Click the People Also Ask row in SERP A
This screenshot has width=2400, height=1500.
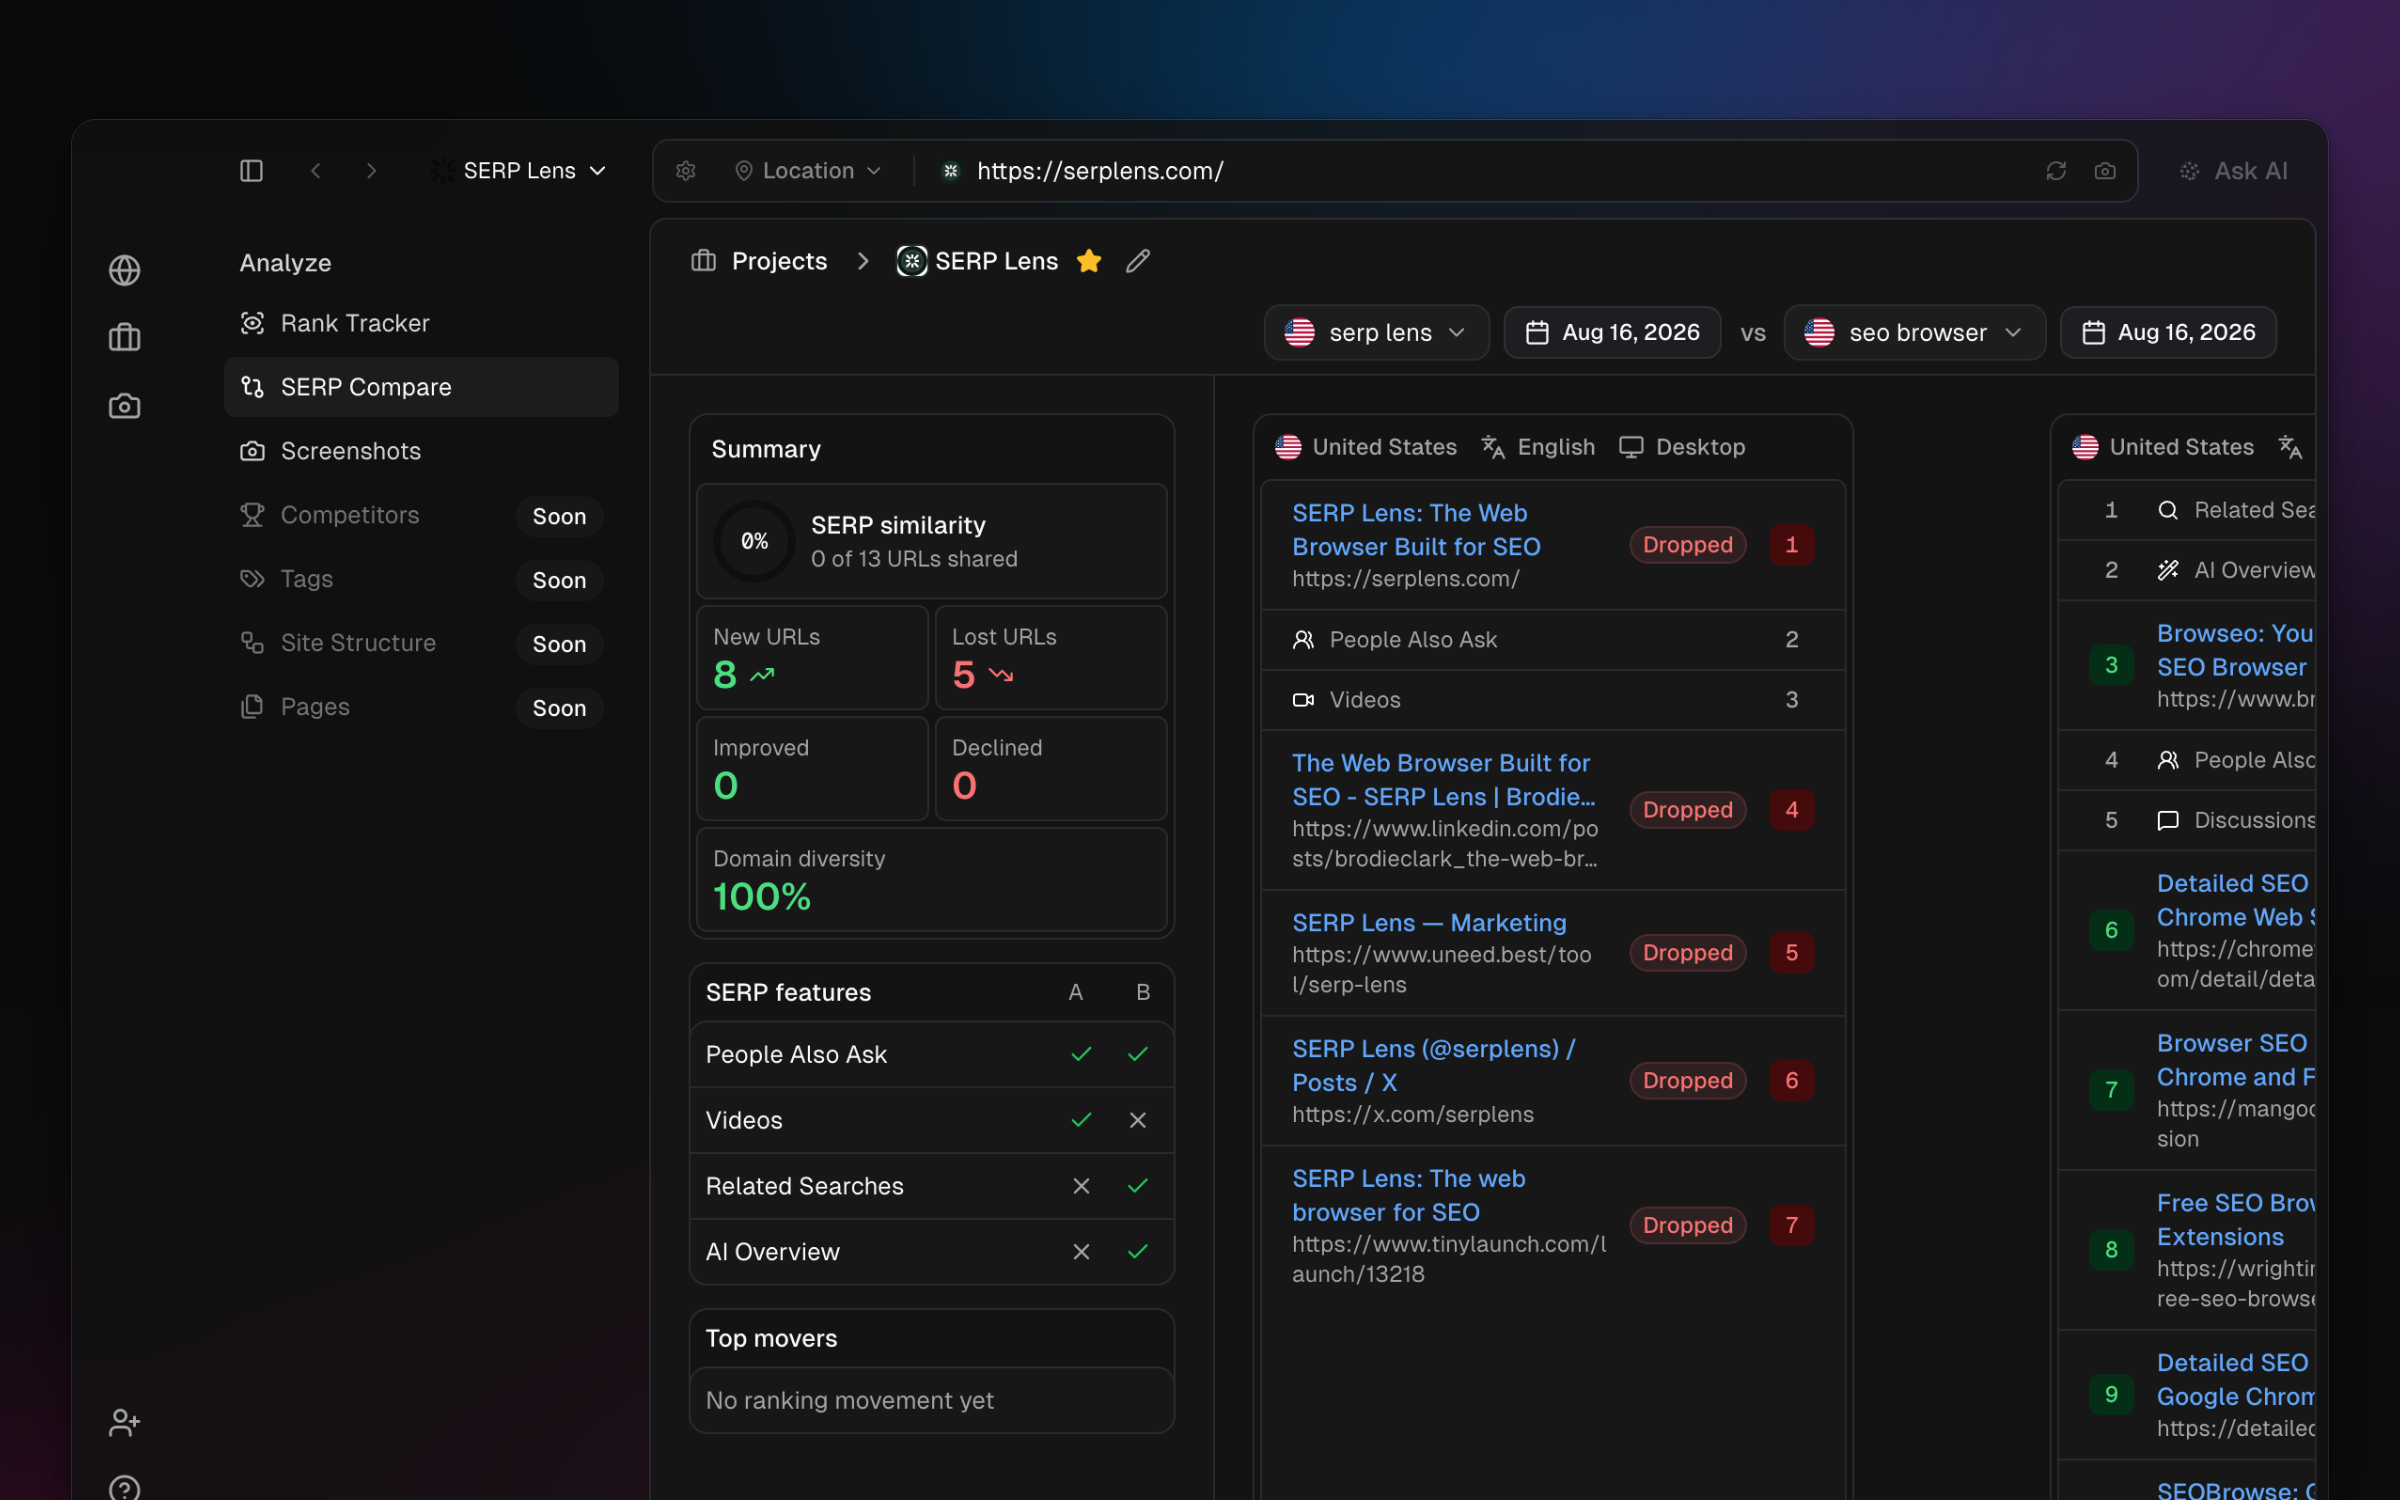click(x=1553, y=640)
